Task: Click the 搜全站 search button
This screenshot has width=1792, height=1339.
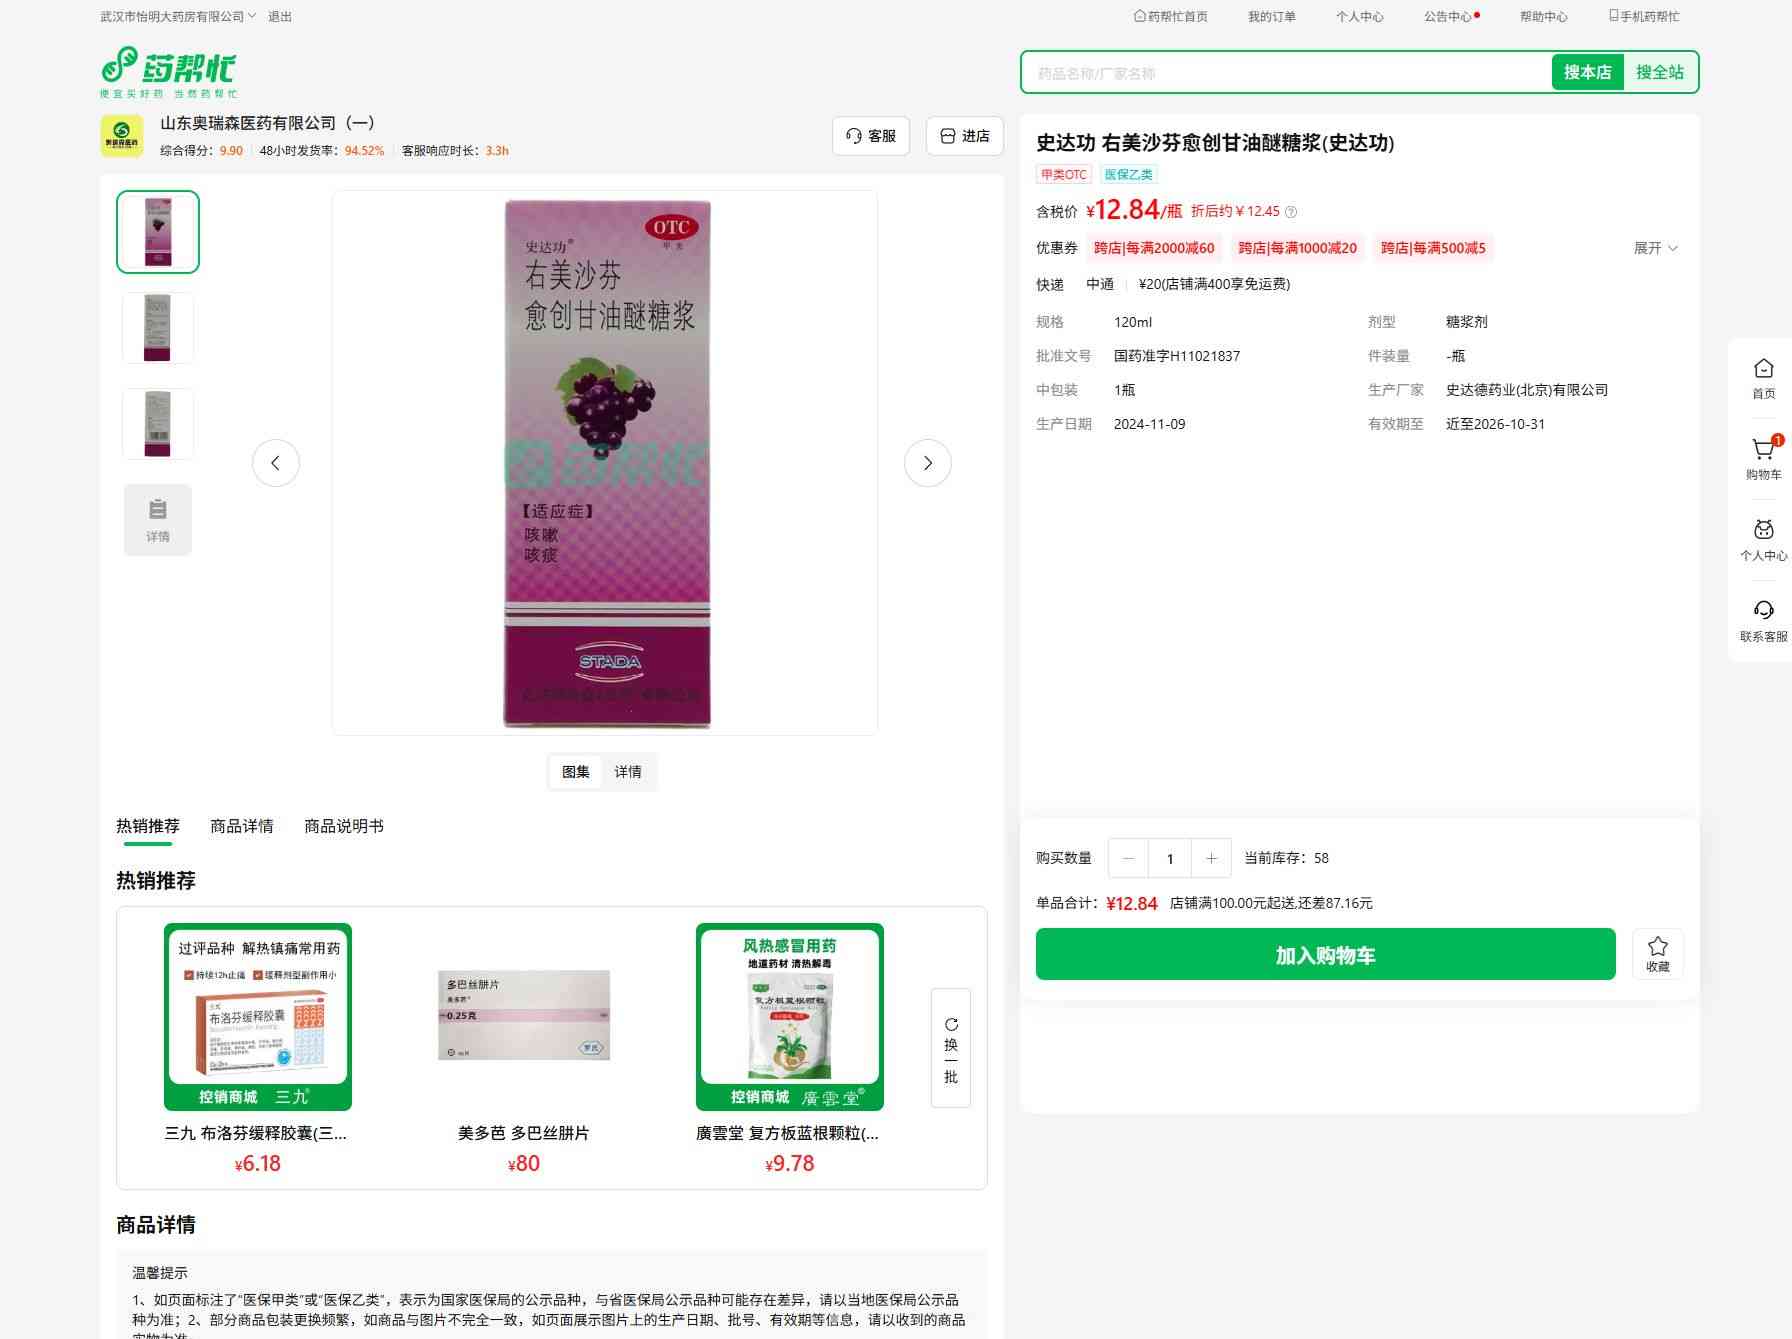Action: coord(1659,72)
